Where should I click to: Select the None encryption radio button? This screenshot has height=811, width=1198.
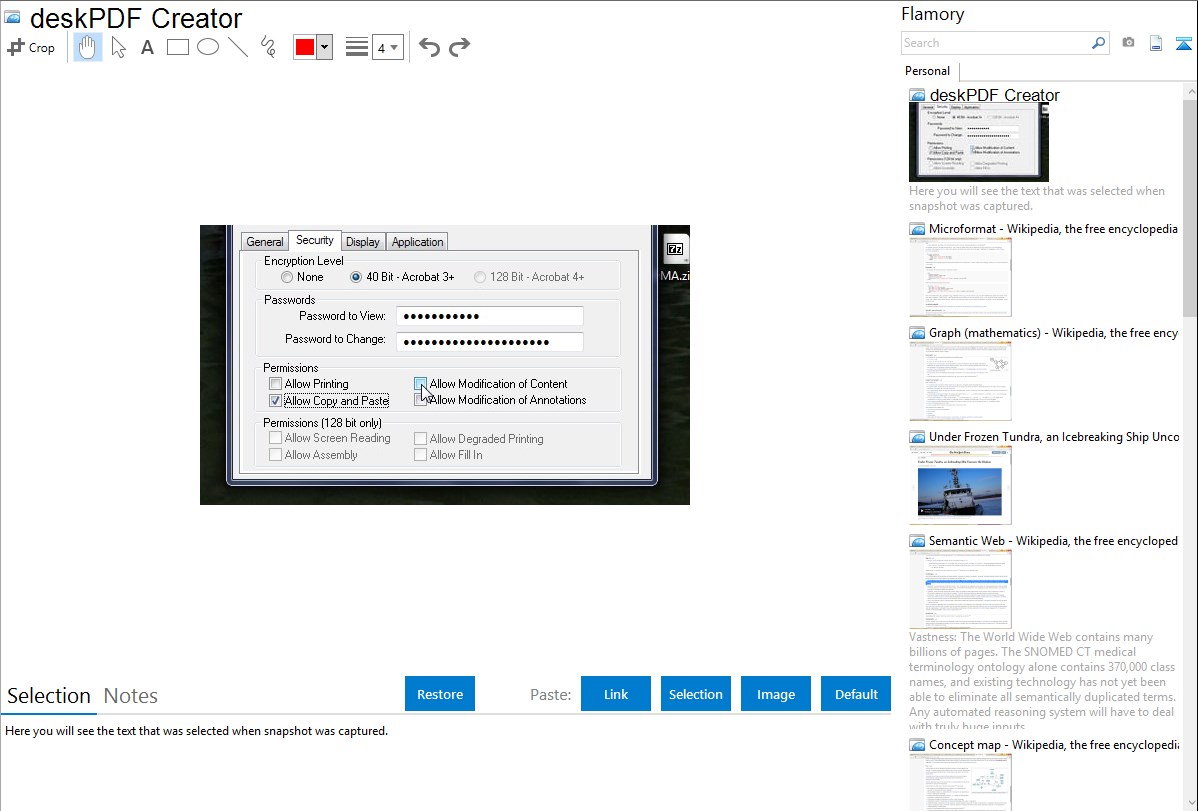click(x=287, y=277)
